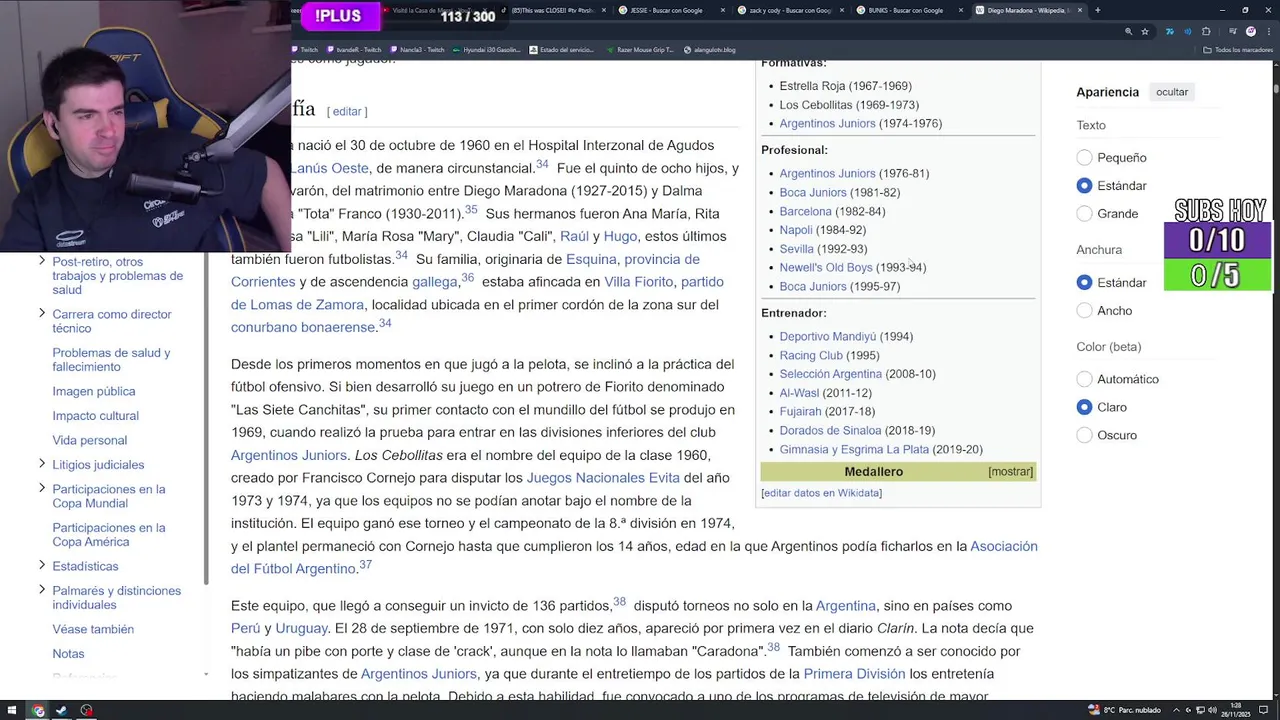Open Lanús Oeste link
The image size is (1280, 720).
(330, 168)
